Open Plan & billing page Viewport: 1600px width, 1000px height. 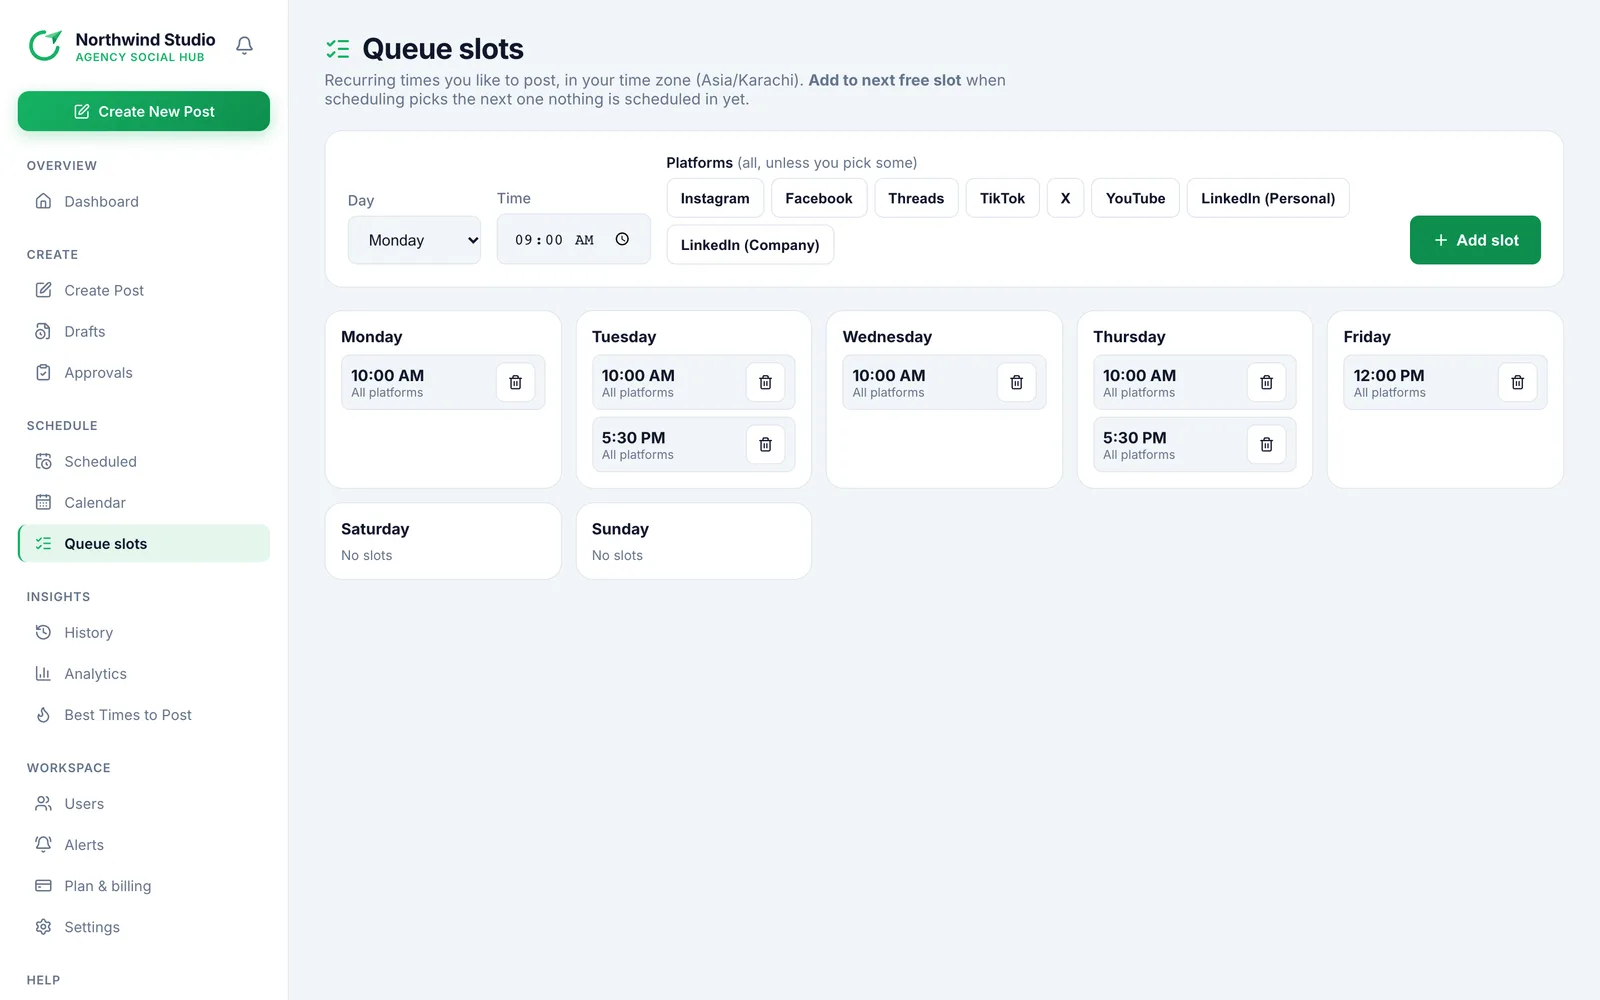[144, 885]
